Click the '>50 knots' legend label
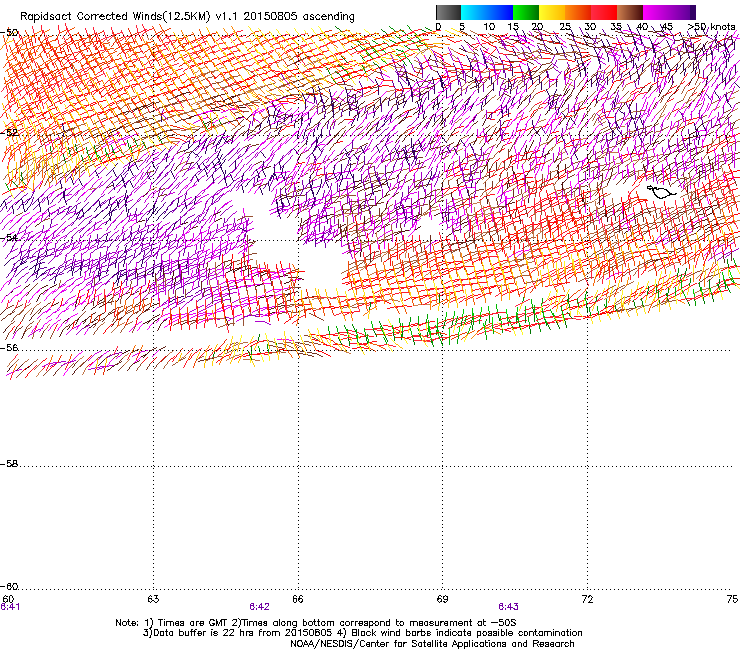This screenshot has width=740, height=650. coord(712,27)
